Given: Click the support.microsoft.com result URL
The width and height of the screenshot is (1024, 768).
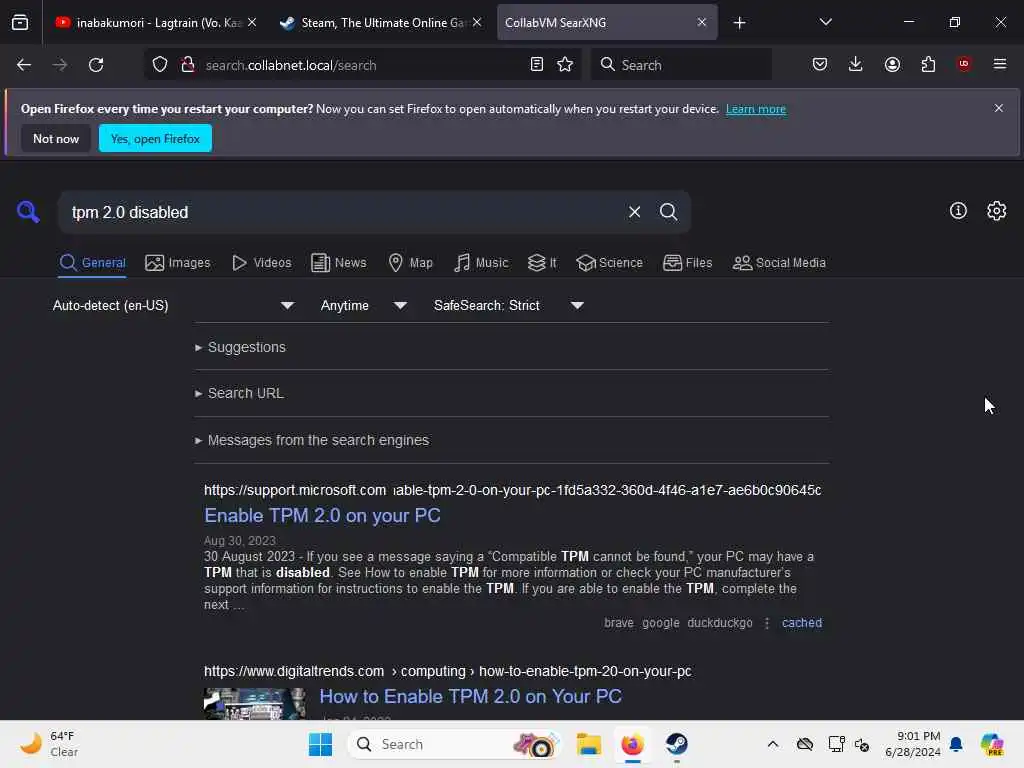Looking at the screenshot, I should tap(512, 490).
